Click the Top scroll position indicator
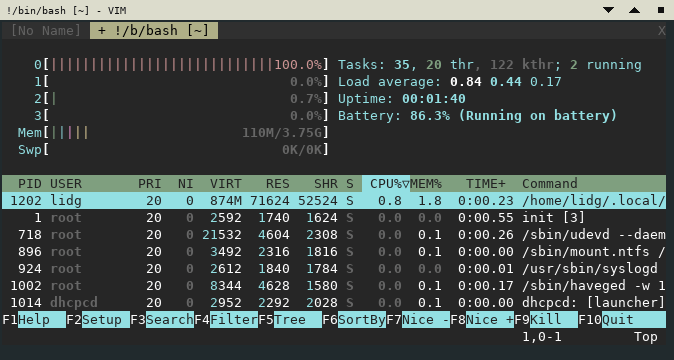Image resolution: width=674 pixels, height=360 pixels. (x=646, y=337)
